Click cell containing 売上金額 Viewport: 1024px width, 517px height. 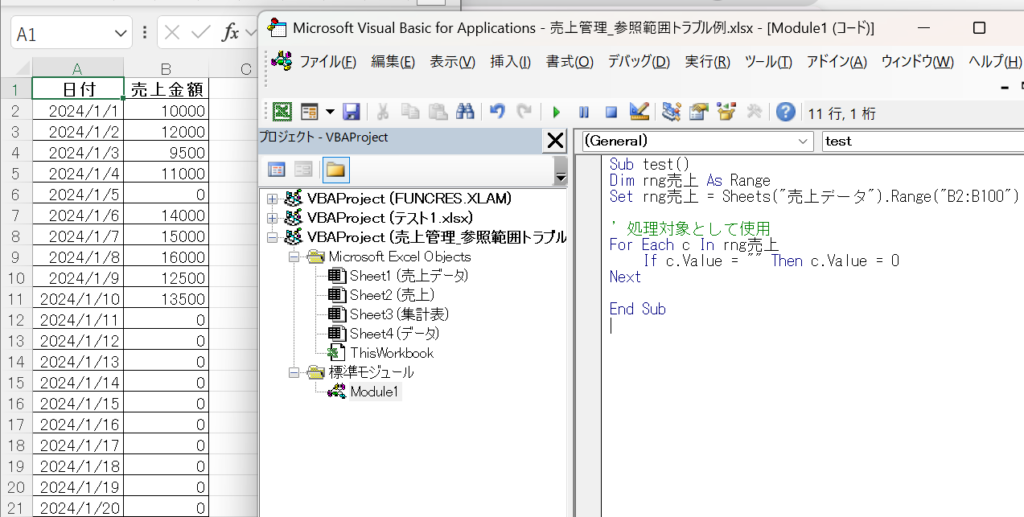tap(167, 89)
